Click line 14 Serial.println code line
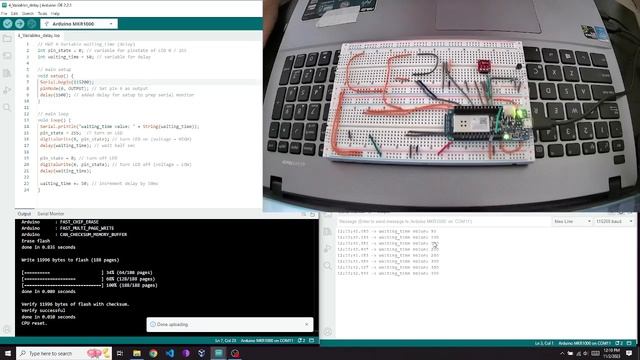The height and width of the screenshot is (360, 640). 120,127
